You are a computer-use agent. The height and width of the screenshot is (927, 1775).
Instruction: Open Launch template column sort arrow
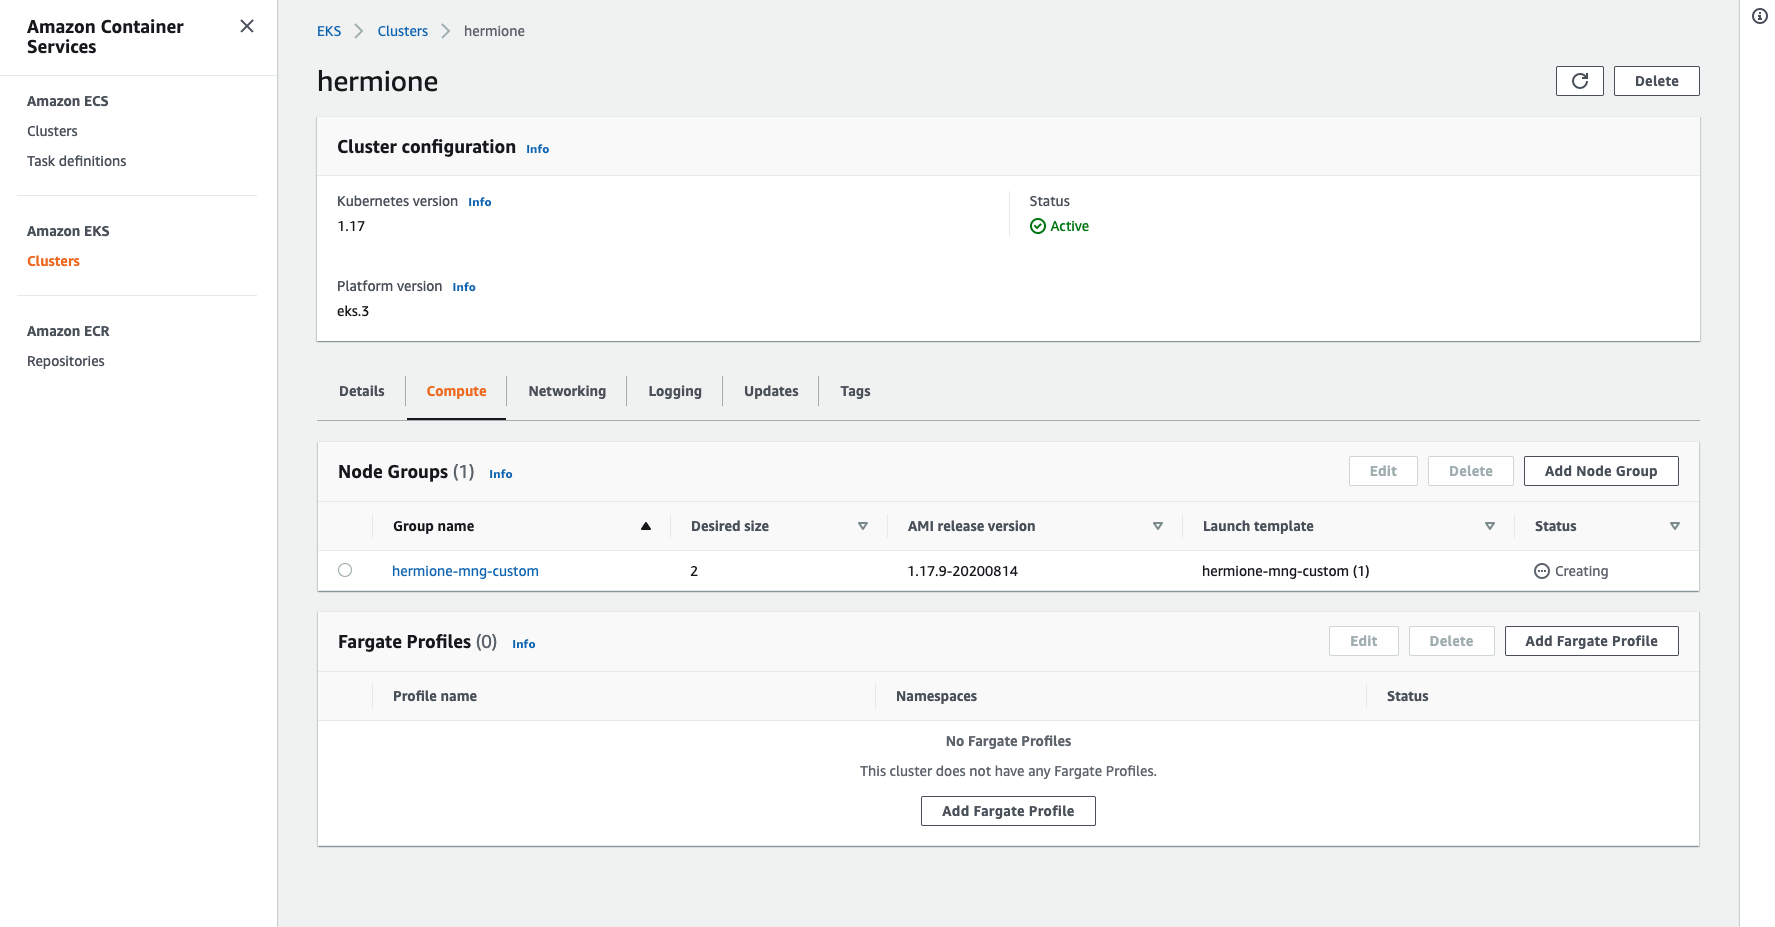(1490, 526)
